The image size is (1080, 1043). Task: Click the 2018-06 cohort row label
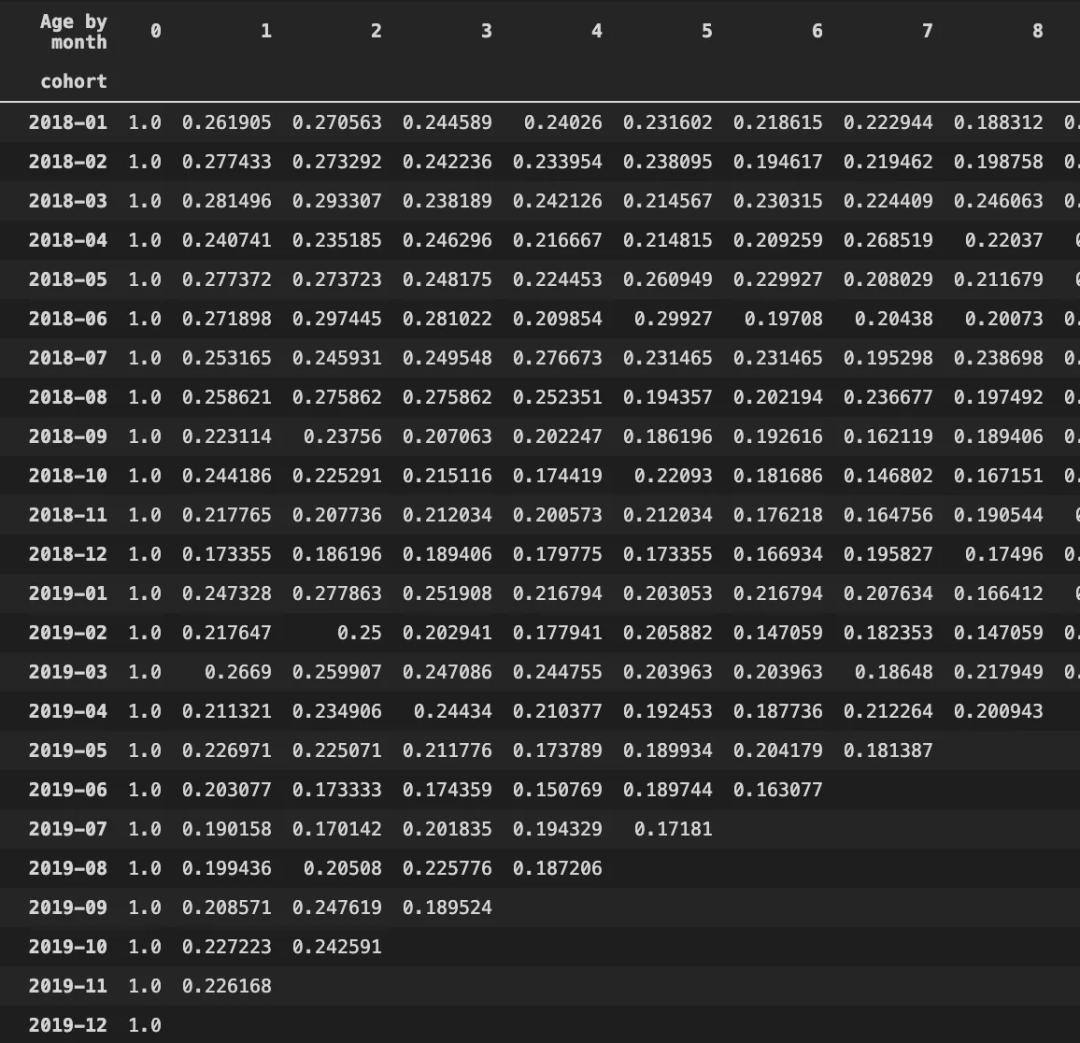[68, 319]
